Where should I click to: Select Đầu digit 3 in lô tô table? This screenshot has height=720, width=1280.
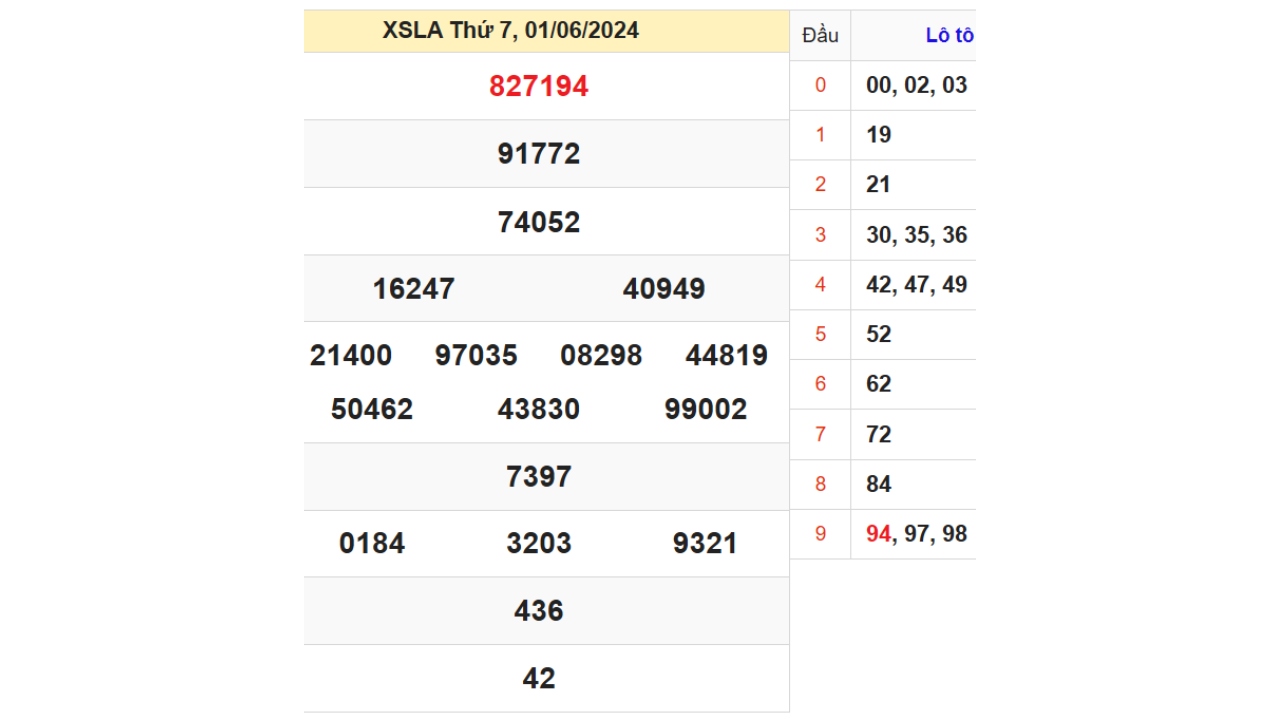click(x=821, y=235)
